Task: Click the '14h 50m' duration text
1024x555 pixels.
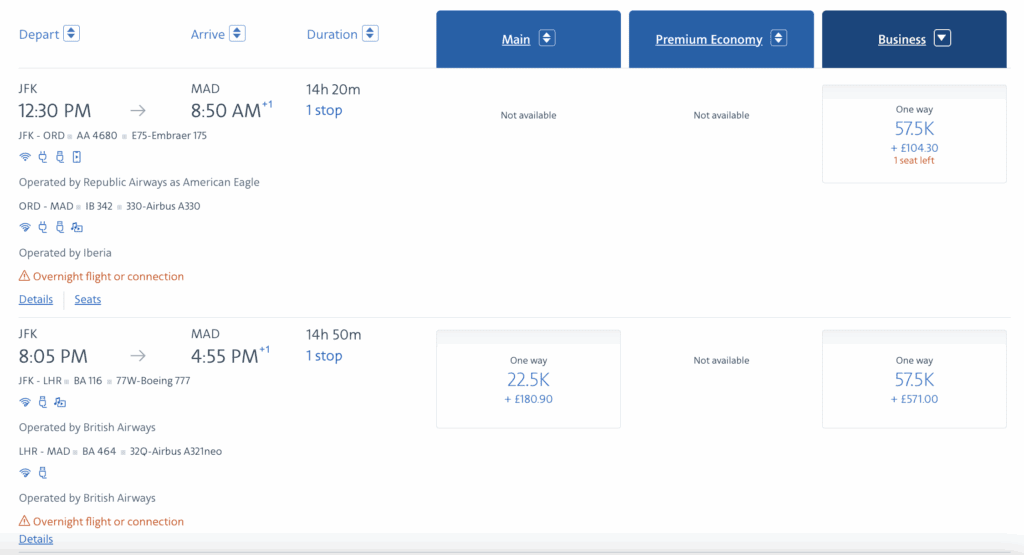Action: (x=334, y=335)
